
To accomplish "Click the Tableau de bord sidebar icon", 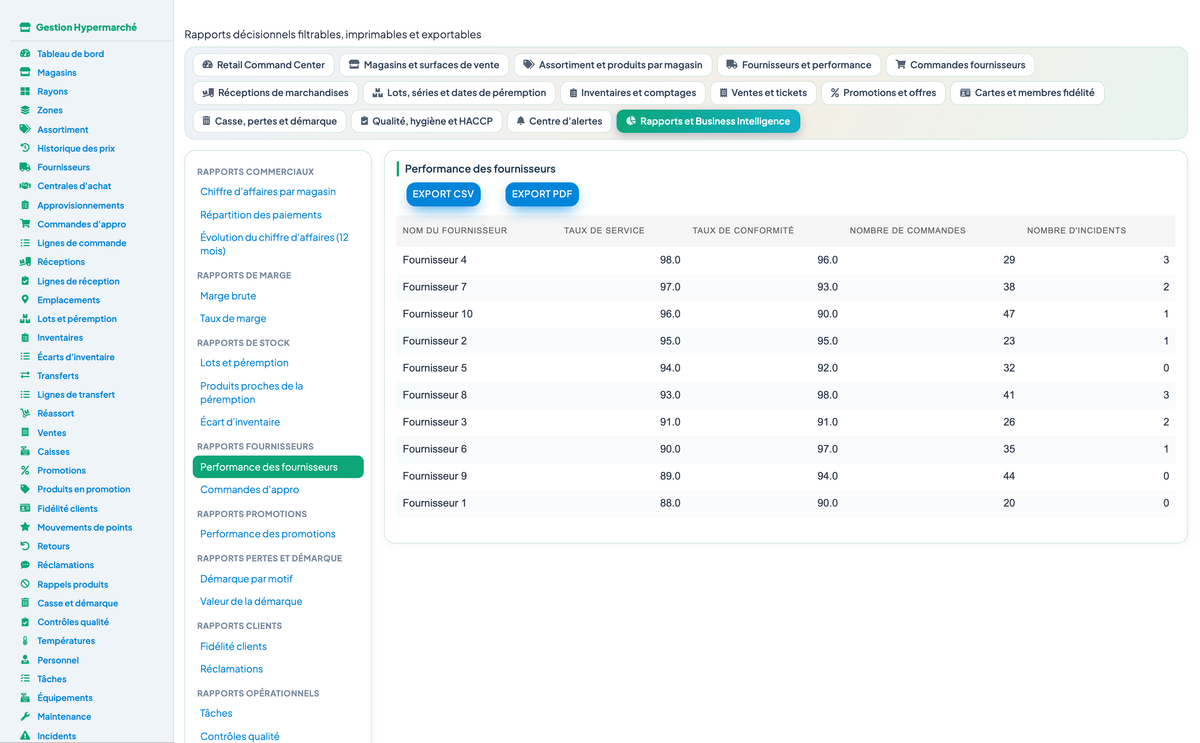I will (x=25, y=54).
